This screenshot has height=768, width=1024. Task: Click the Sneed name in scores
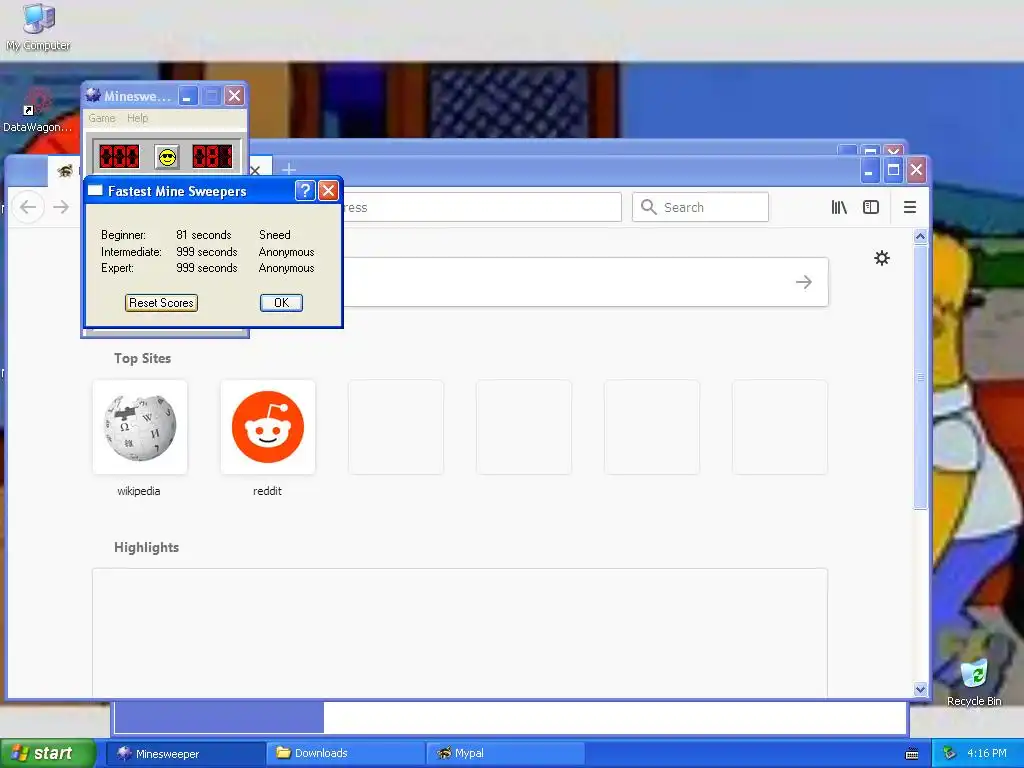click(x=274, y=234)
